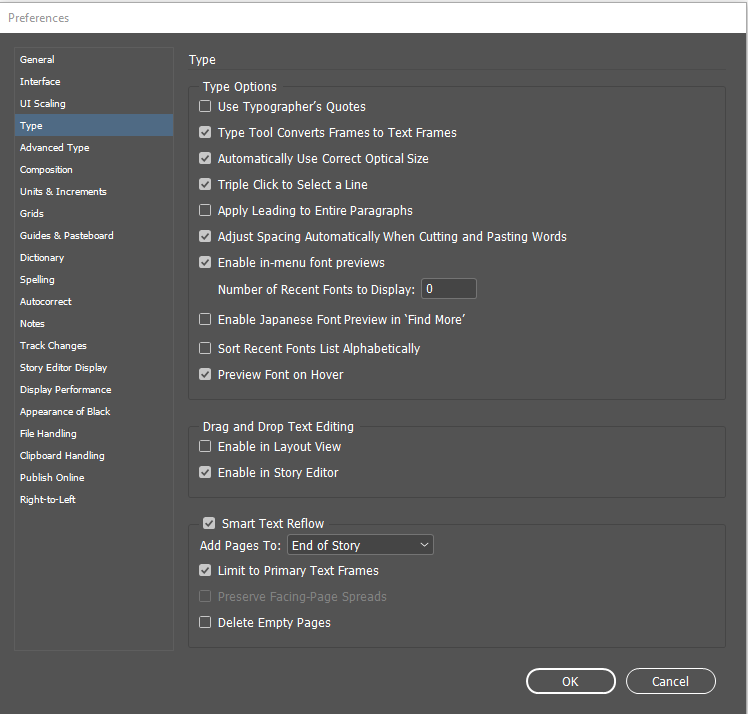Toggle Enable in-menu font previews
Viewport: 748px width, 714px height.
tap(205, 263)
